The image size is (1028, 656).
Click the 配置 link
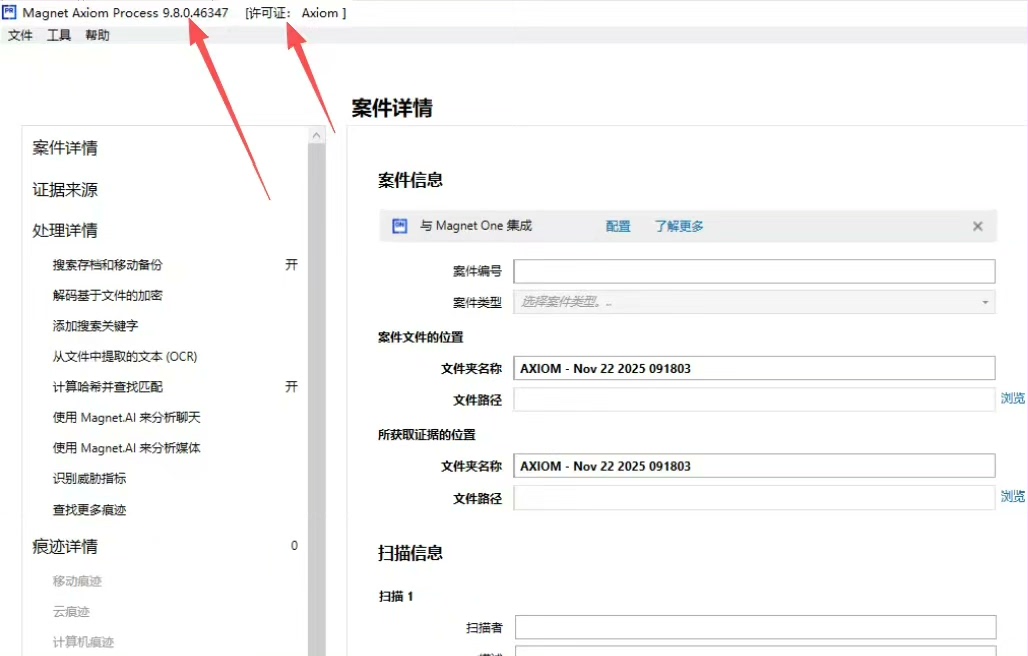(x=618, y=226)
